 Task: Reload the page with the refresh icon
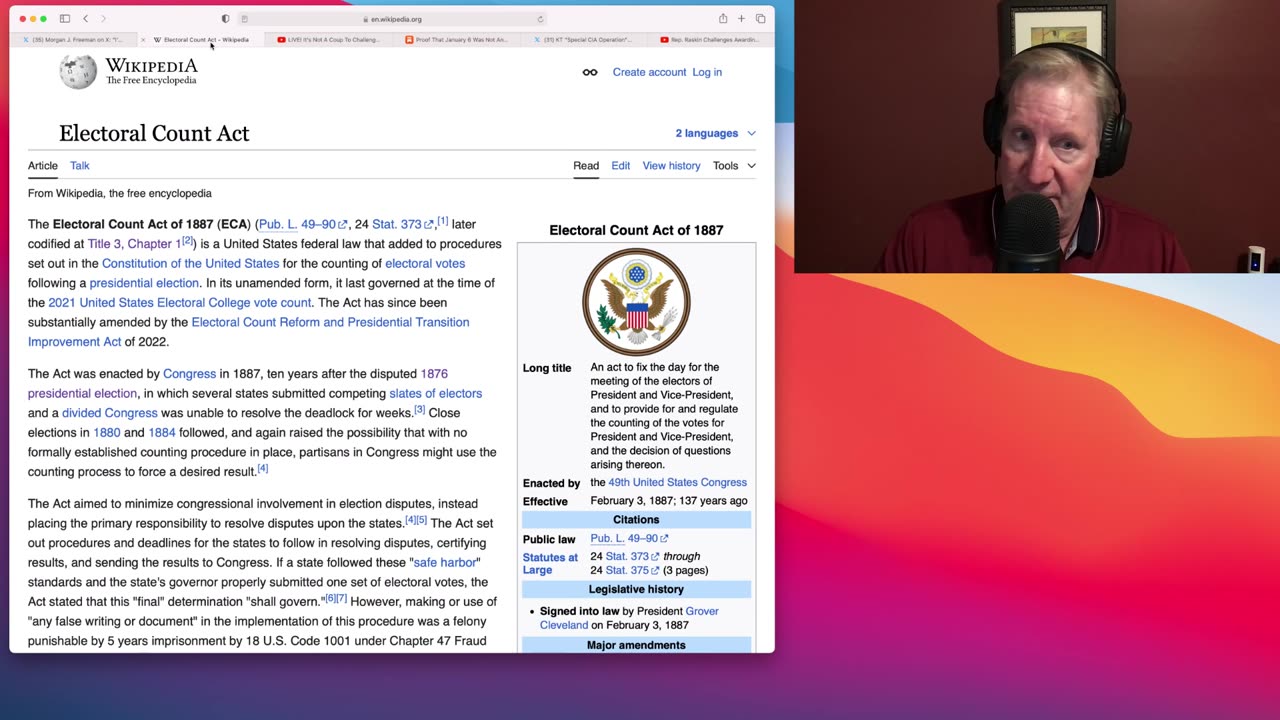coord(540,19)
